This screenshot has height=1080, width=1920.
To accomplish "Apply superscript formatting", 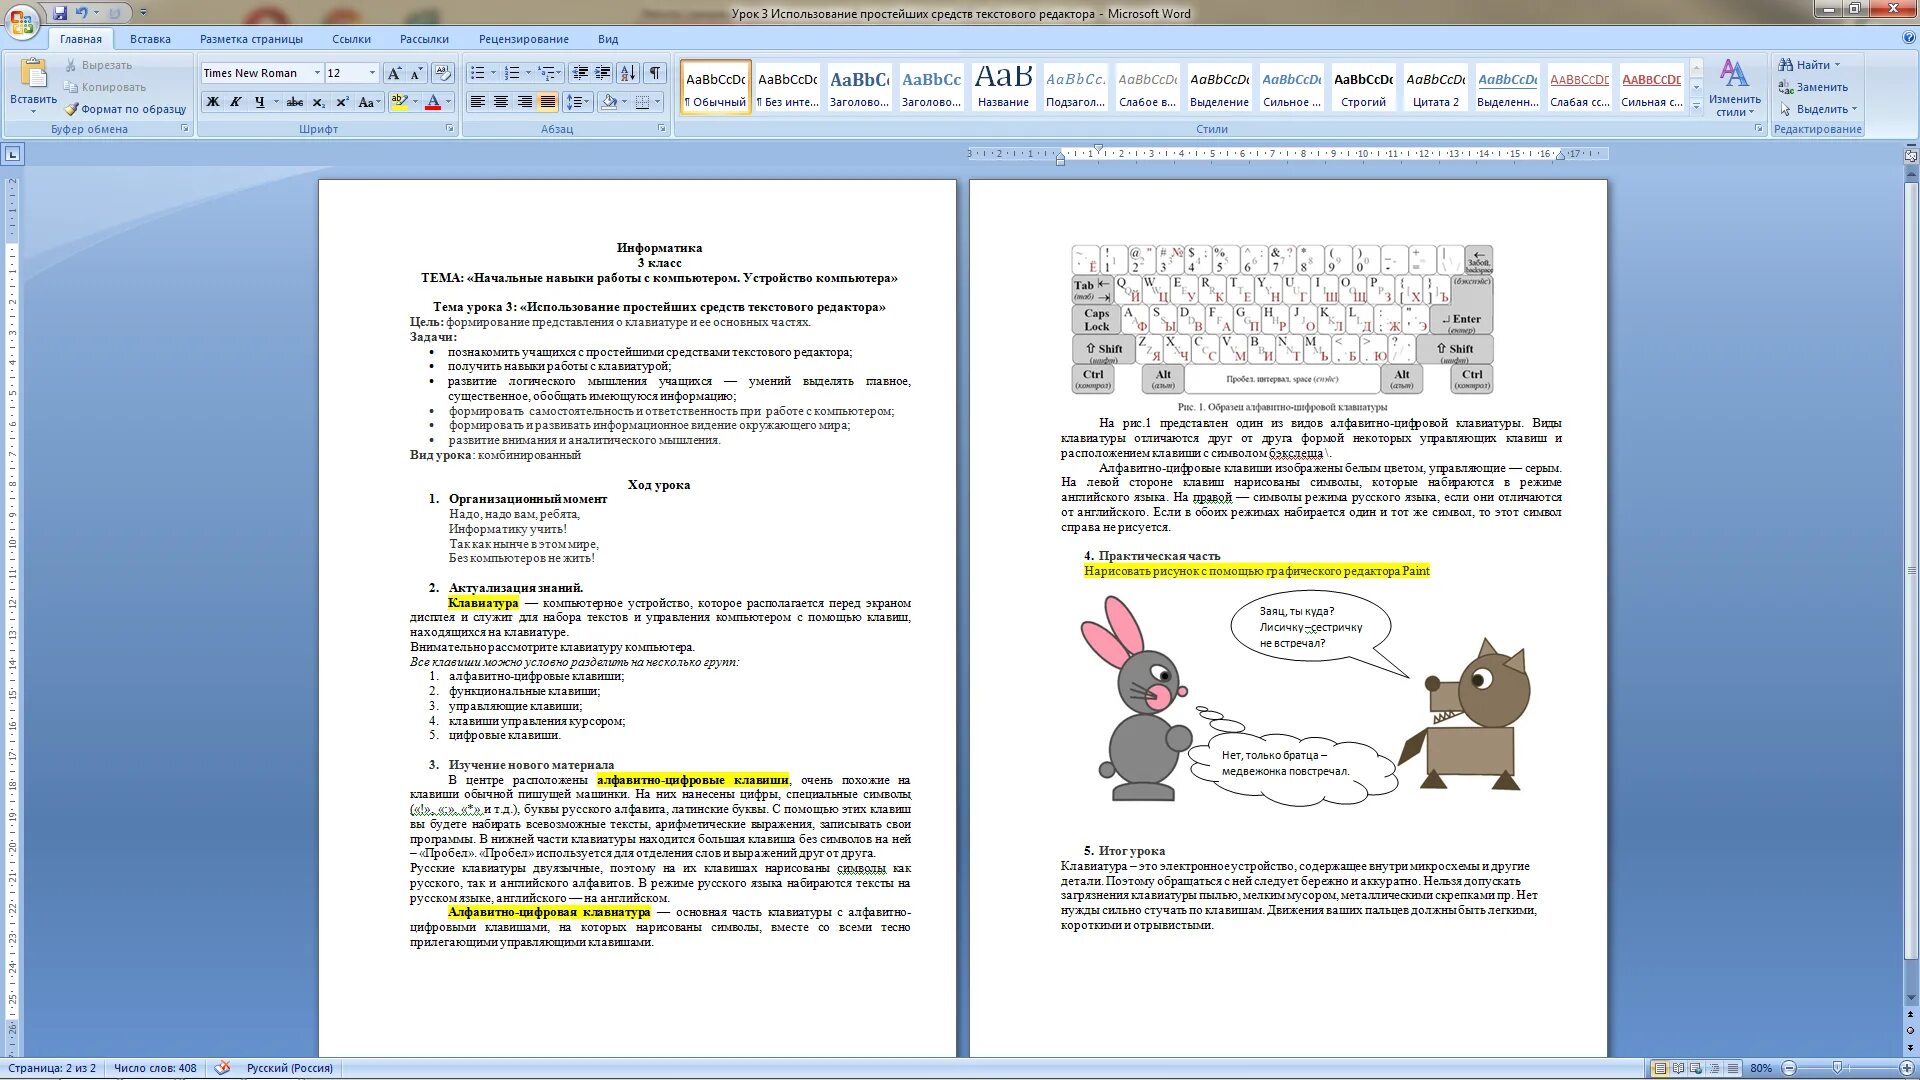I will point(342,102).
